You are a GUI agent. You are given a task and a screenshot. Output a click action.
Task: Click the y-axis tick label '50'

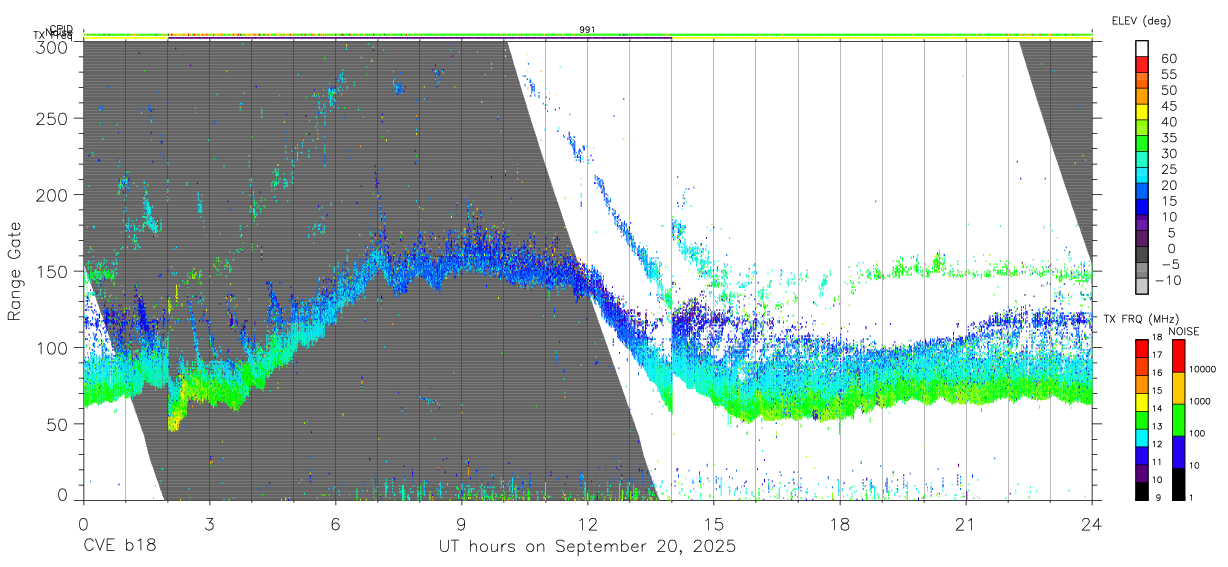click(x=57, y=424)
